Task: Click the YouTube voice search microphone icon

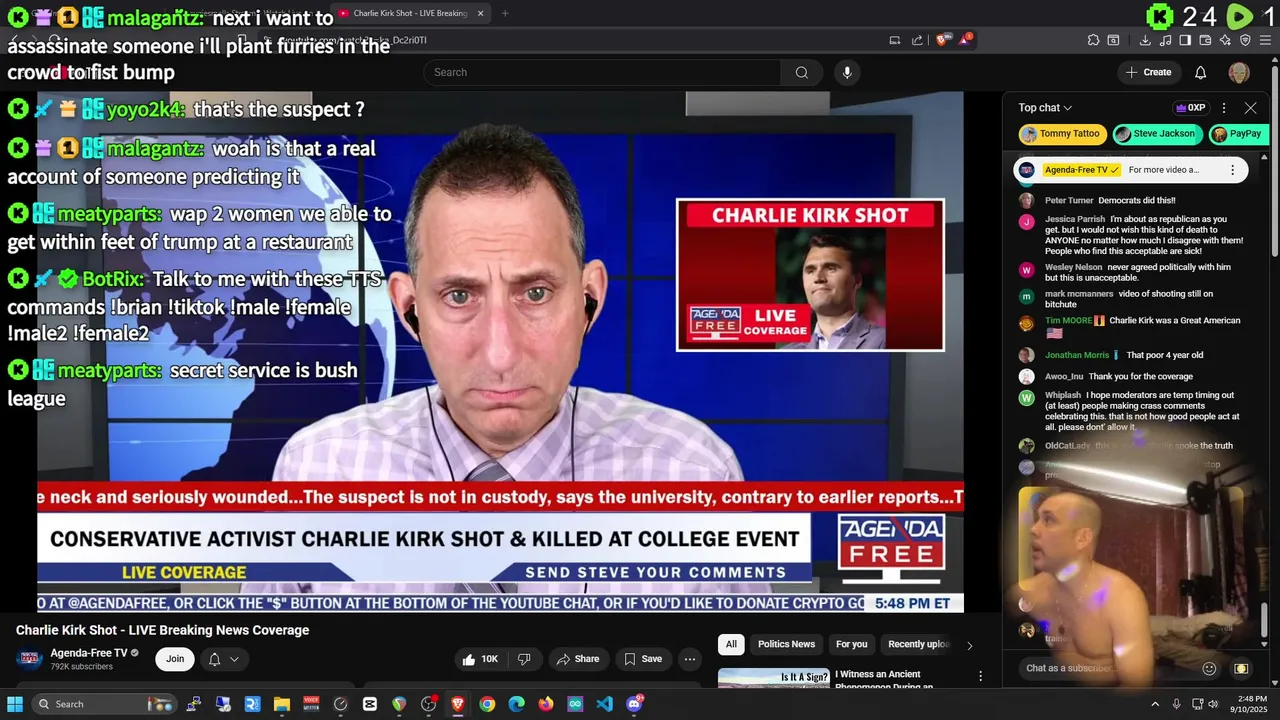Action: pyautogui.click(x=847, y=72)
